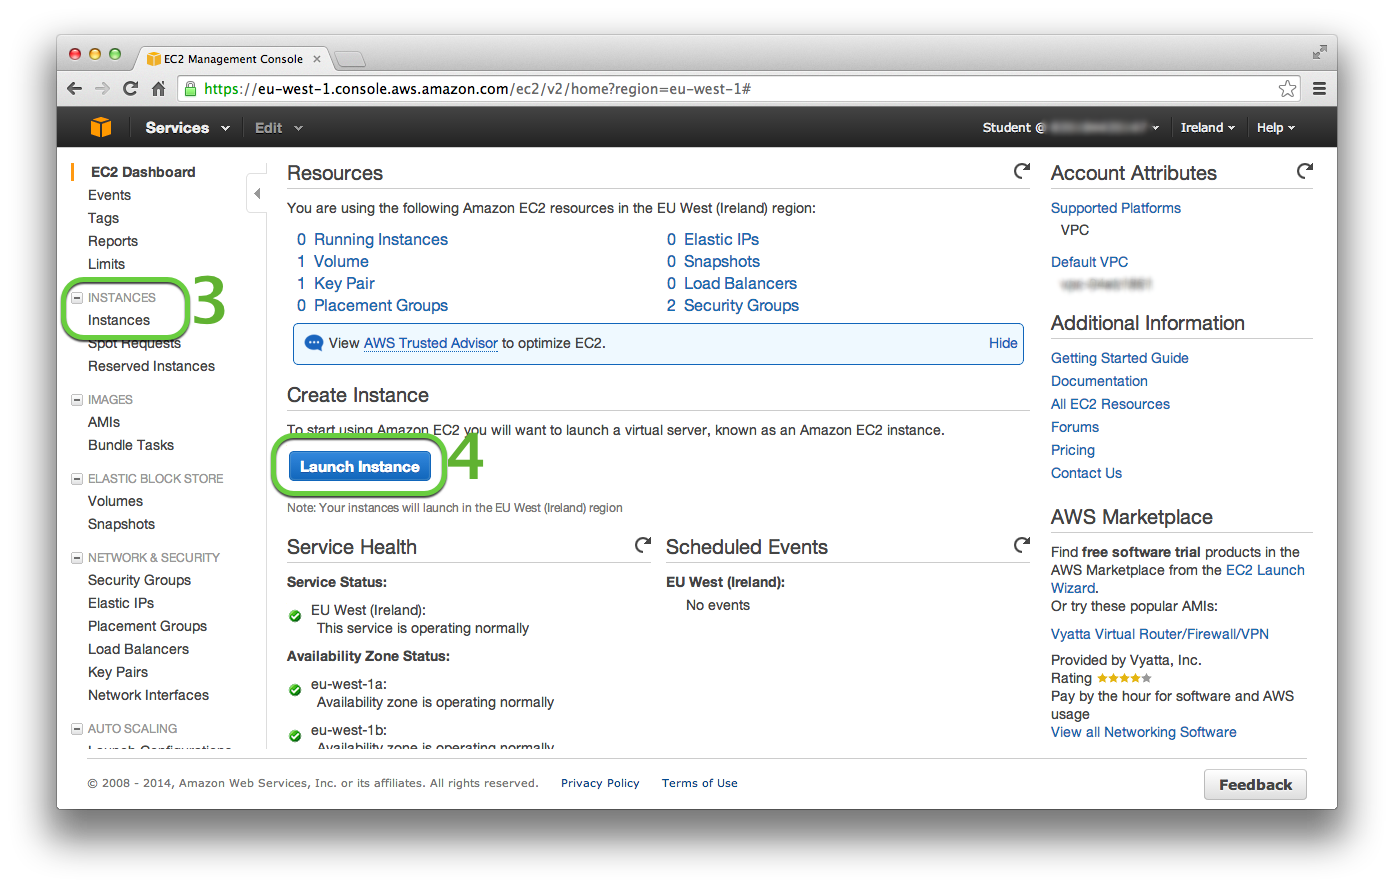
Task: Open Events in sidebar
Action: 109,195
